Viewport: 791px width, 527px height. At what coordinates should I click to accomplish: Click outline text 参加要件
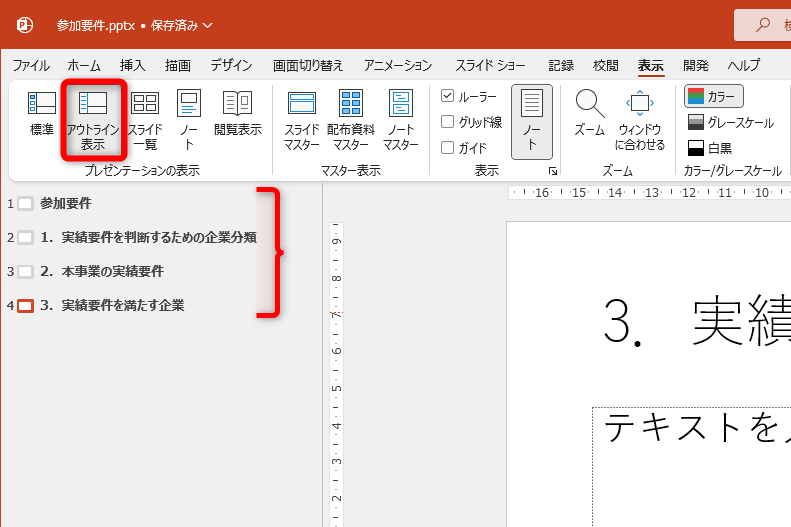(x=66, y=203)
